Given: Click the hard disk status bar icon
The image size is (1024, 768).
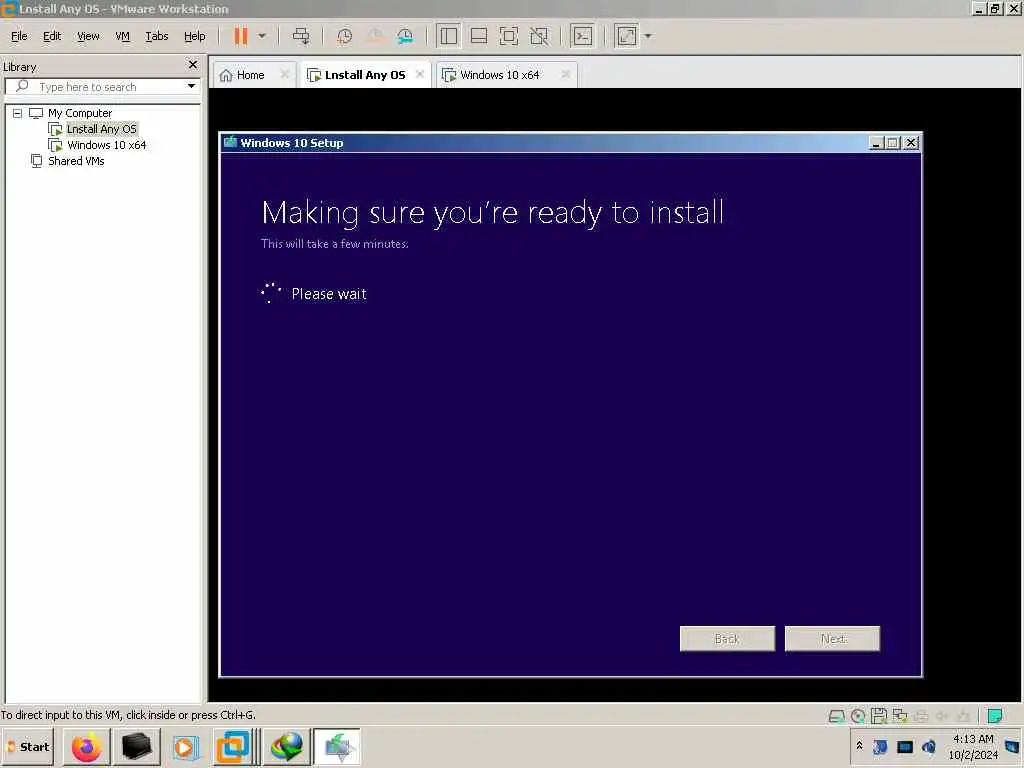Looking at the screenshot, I should 836,716.
